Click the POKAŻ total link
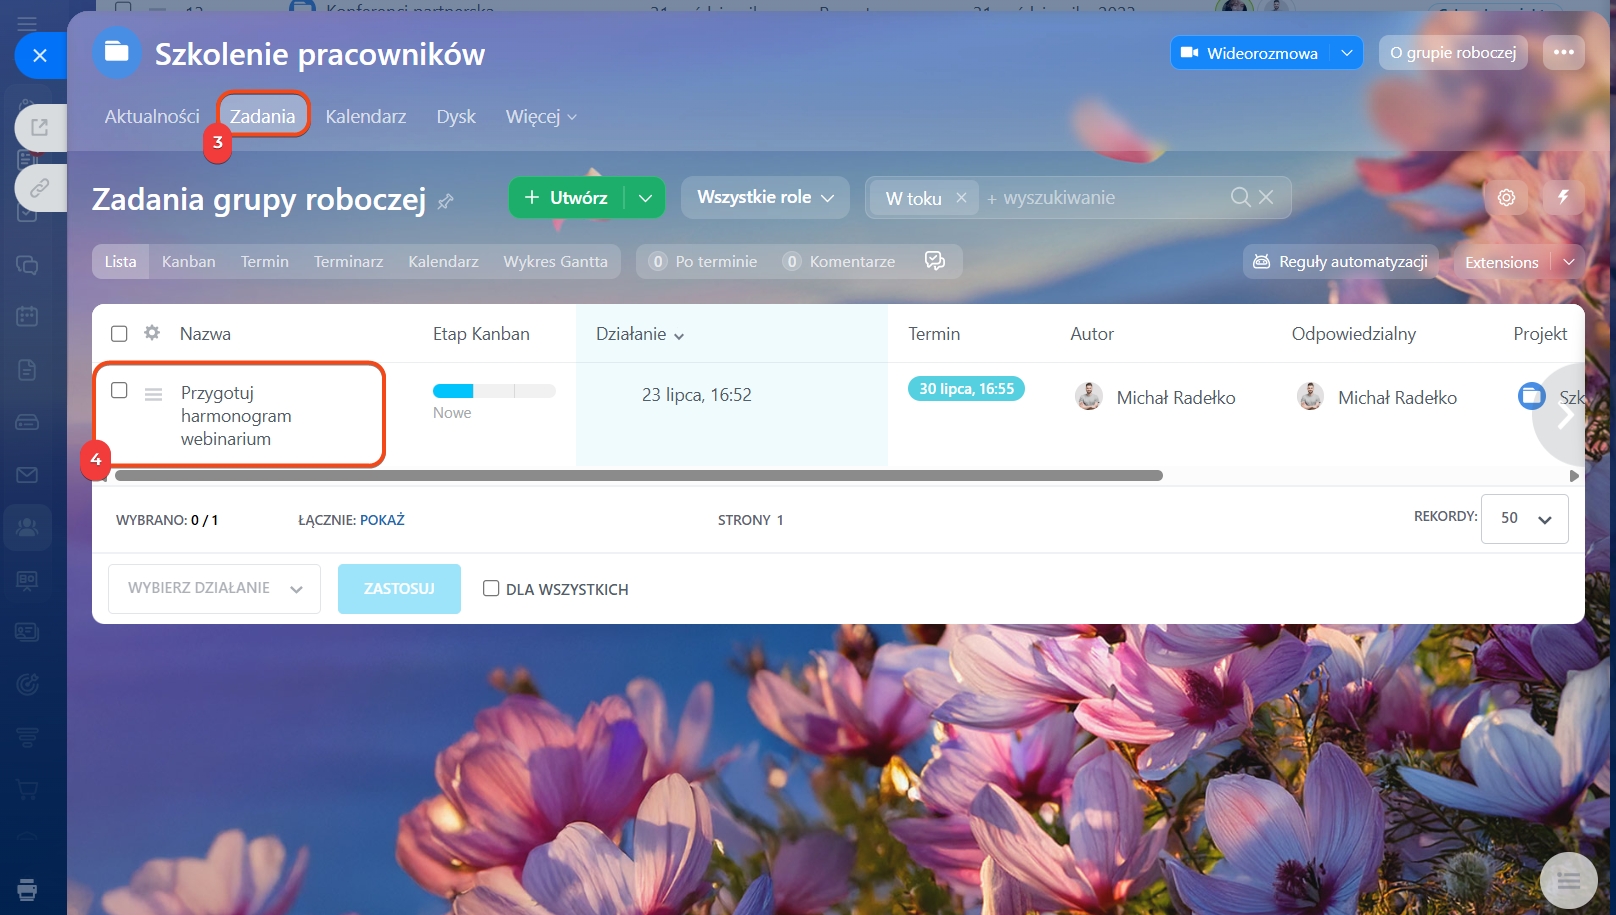Image resolution: width=1616 pixels, height=915 pixels. 382,520
